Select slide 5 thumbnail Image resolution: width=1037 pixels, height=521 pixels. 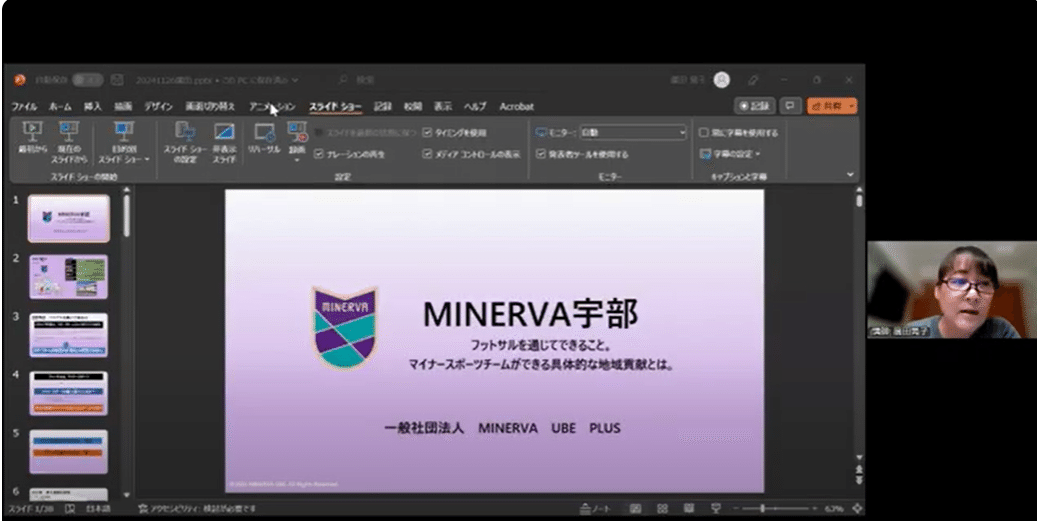[69, 452]
